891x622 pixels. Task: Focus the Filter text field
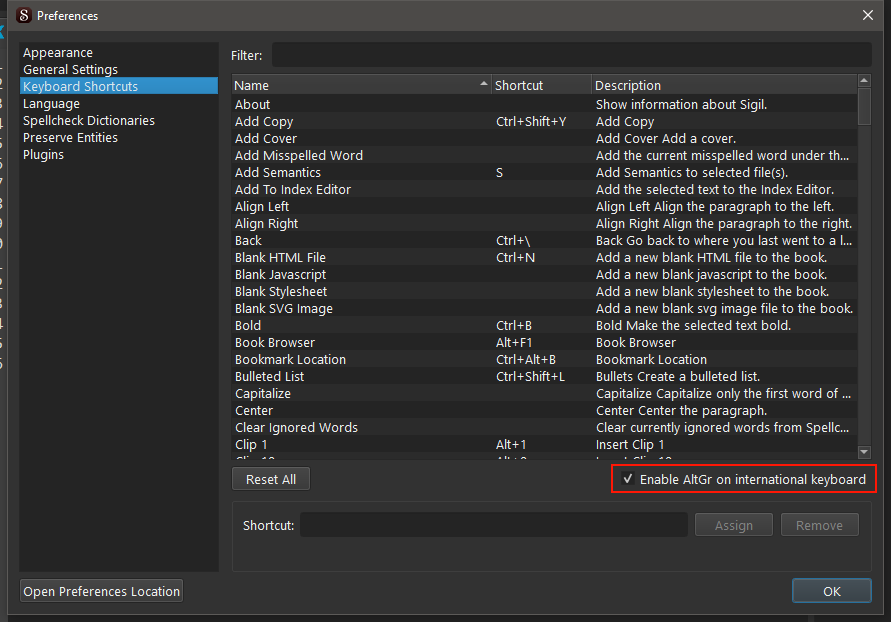[572, 55]
